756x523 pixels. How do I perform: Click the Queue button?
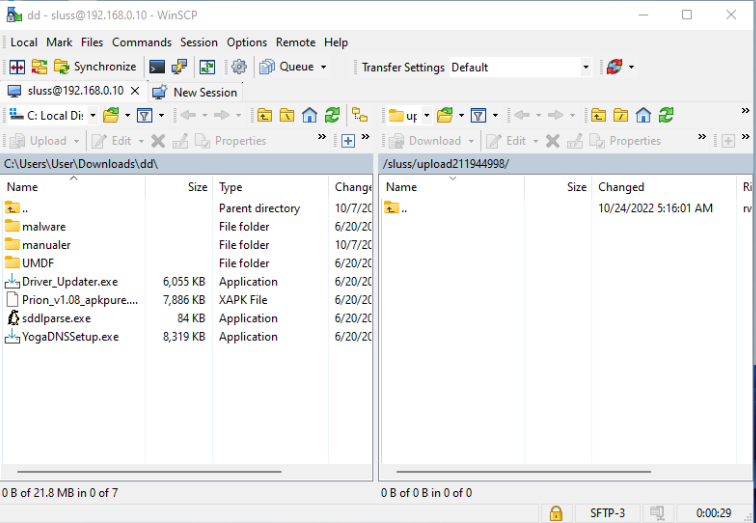point(287,67)
